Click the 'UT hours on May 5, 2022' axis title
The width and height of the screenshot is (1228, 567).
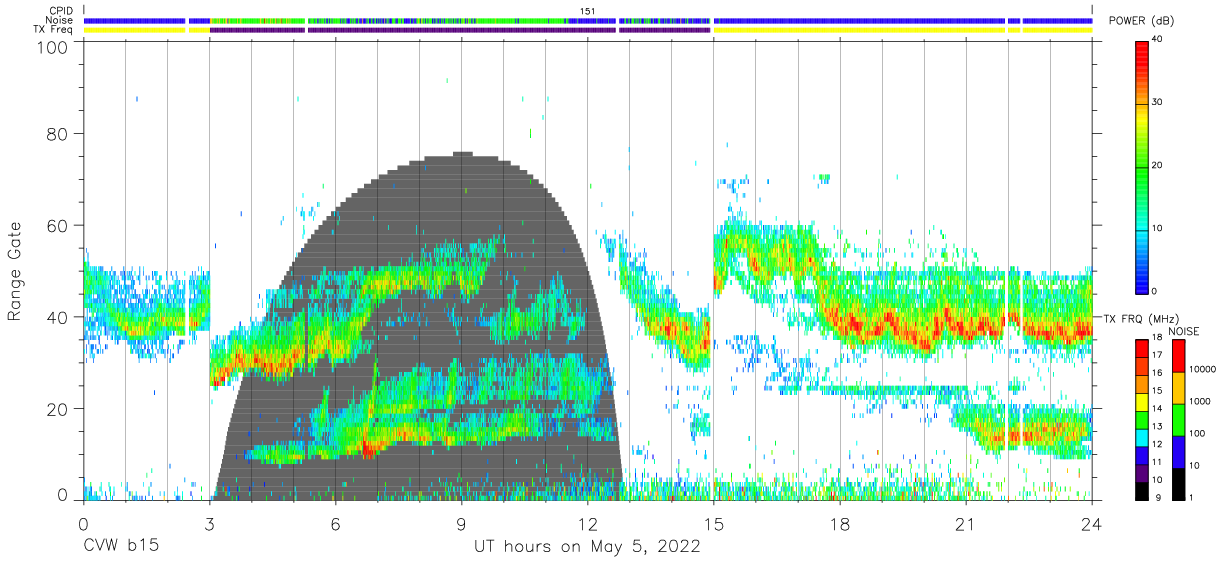coord(587,547)
